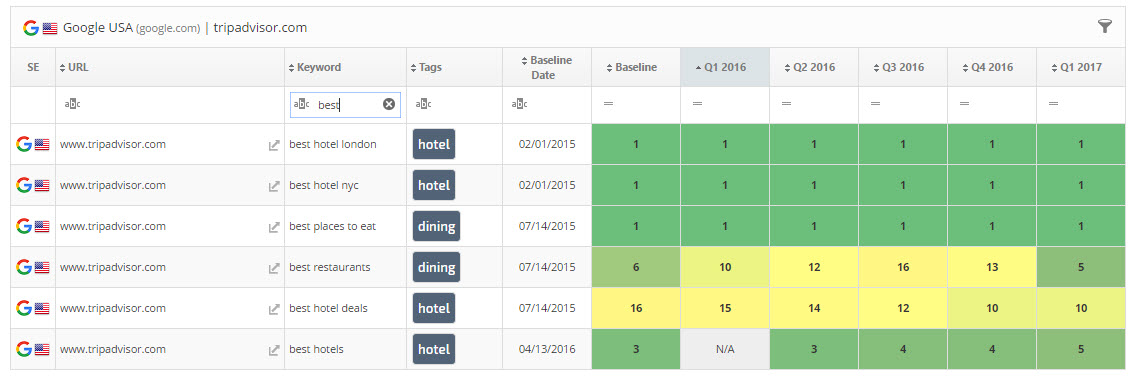The height and width of the screenshot is (376, 1133).
Task: Open Q2 2016 equals filter operator
Action: pos(786,104)
